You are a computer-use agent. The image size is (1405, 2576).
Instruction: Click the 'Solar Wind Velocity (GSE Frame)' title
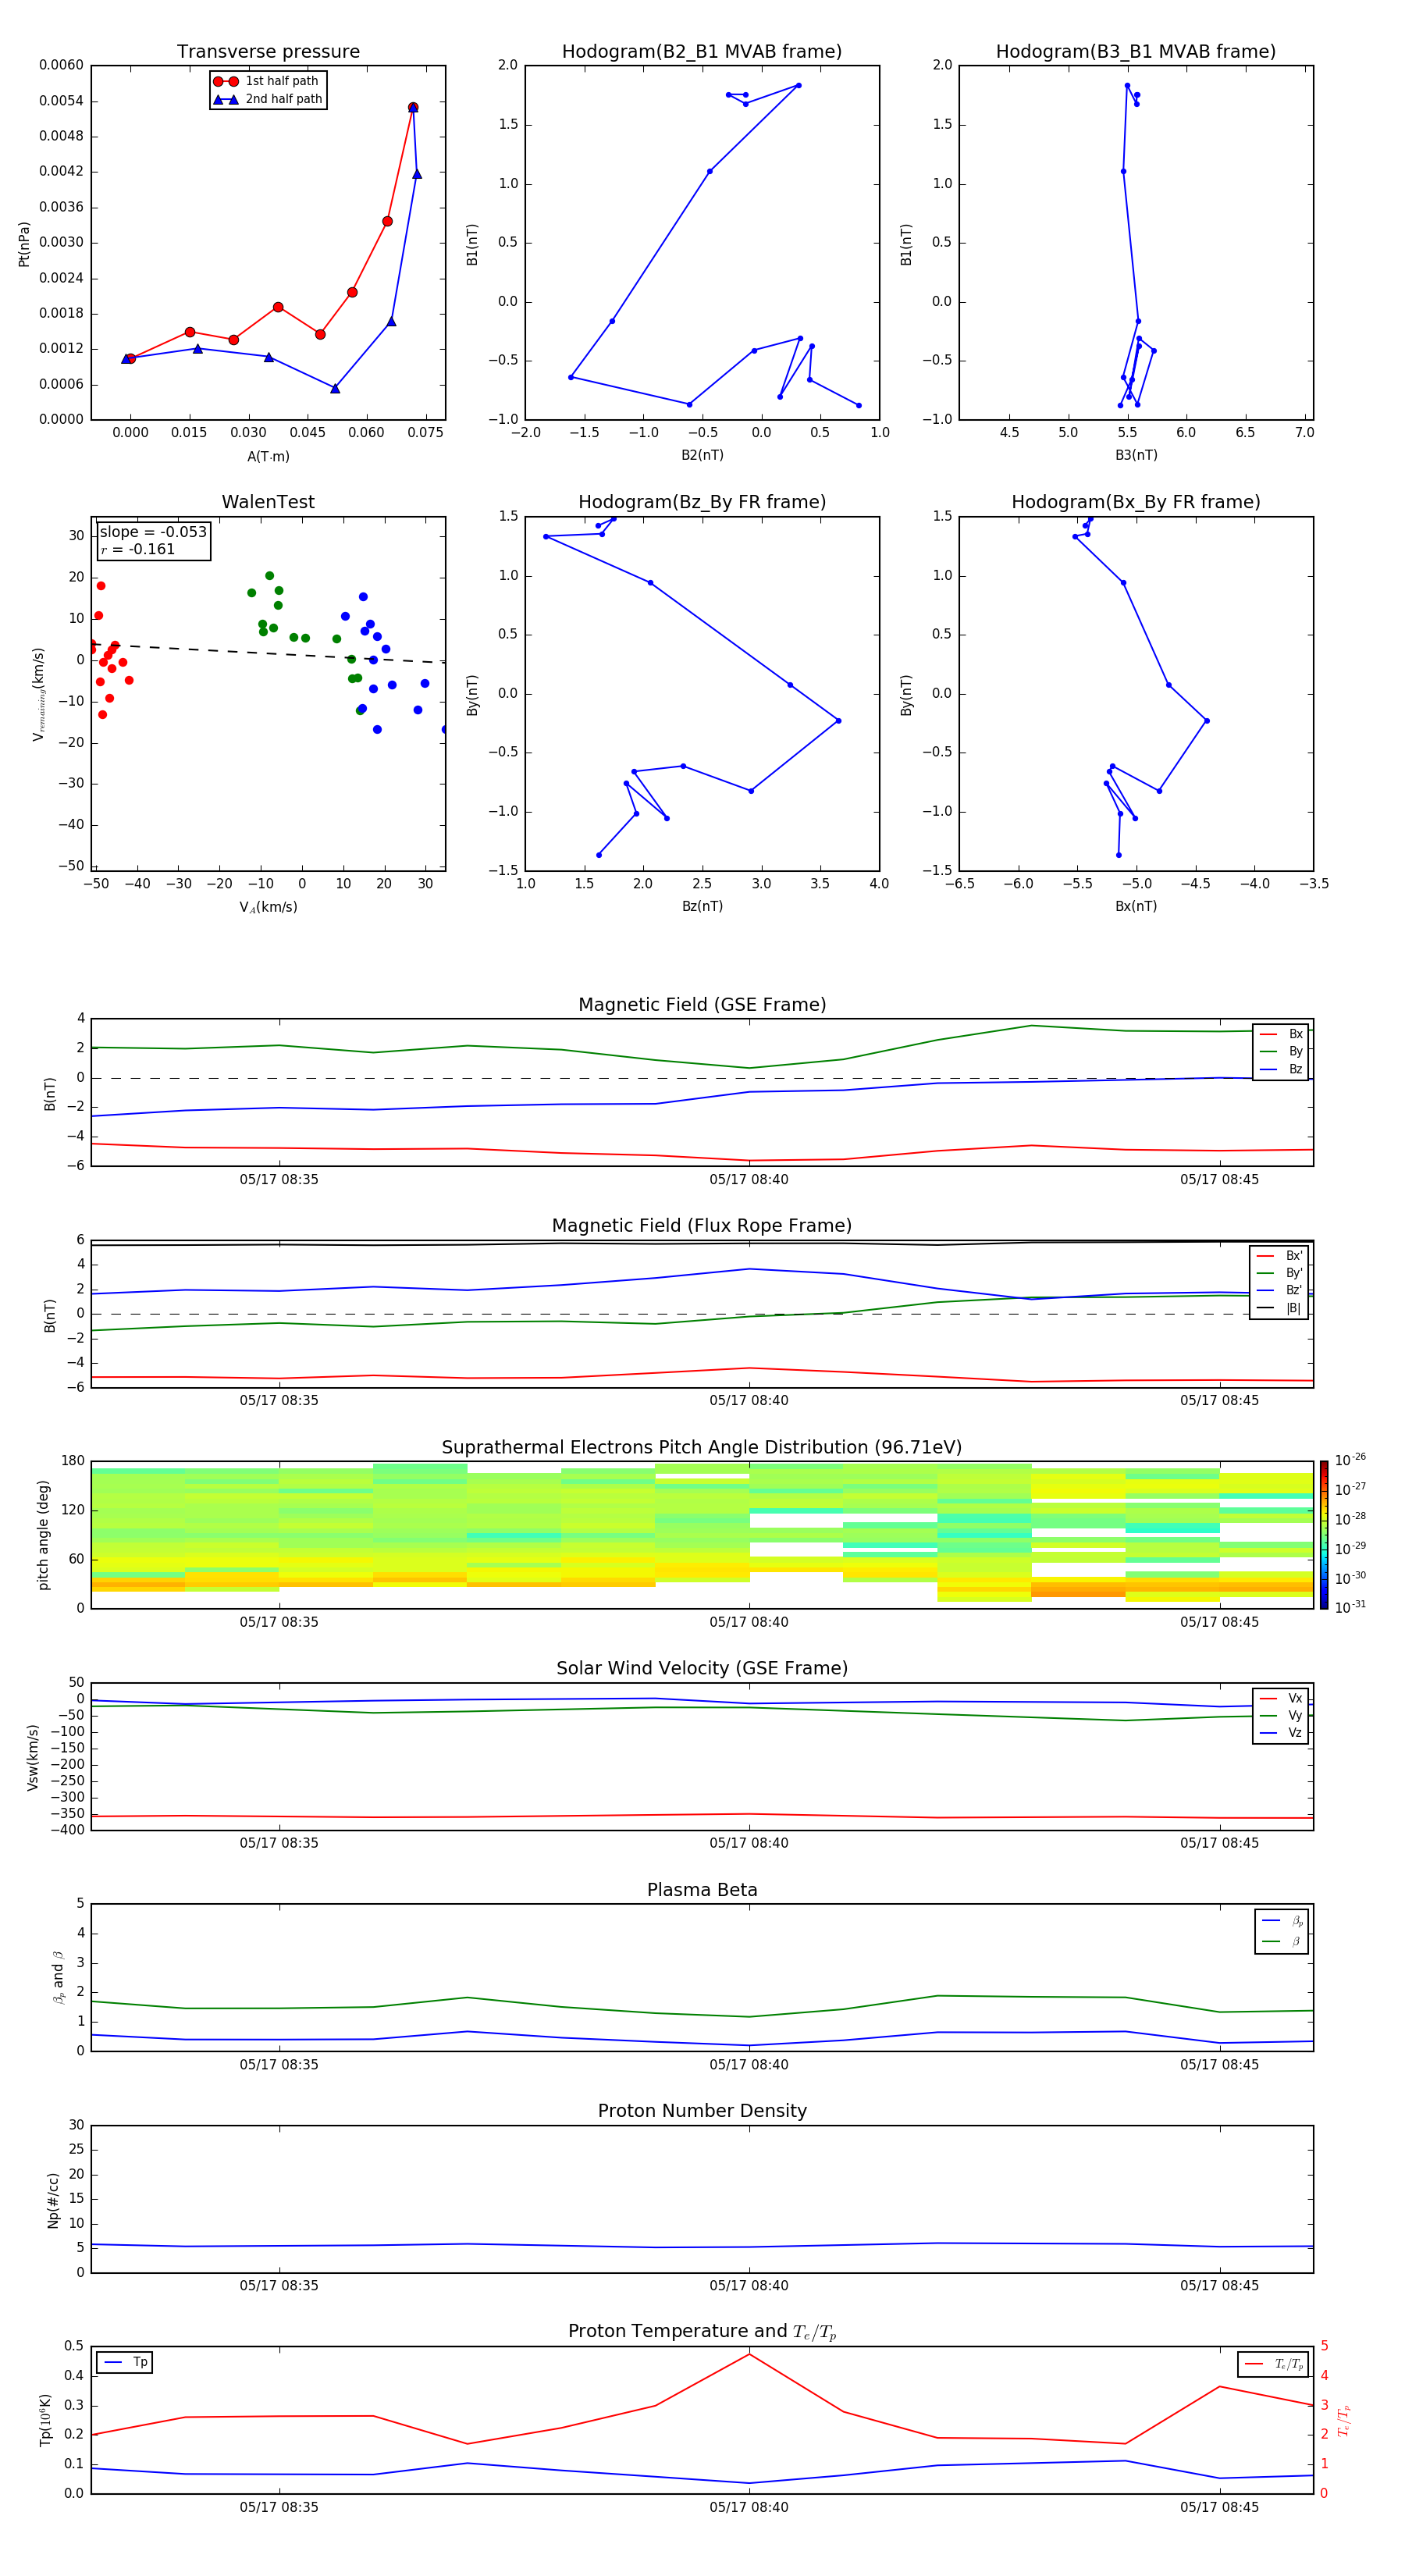coord(702,1668)
